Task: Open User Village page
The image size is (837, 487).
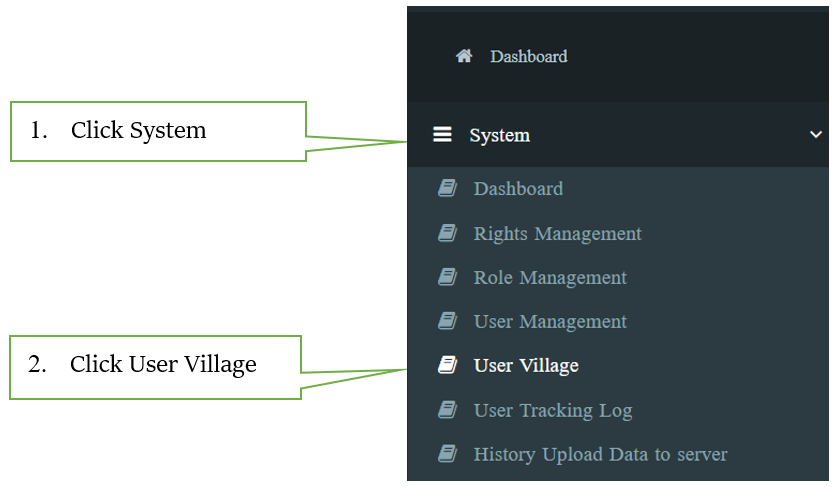Action: pos(526,366)
